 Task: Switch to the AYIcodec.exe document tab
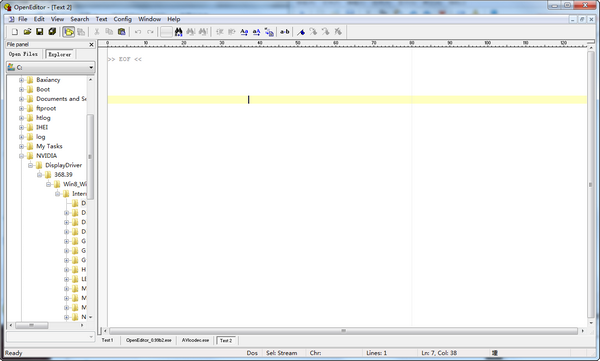click(196, 340)
